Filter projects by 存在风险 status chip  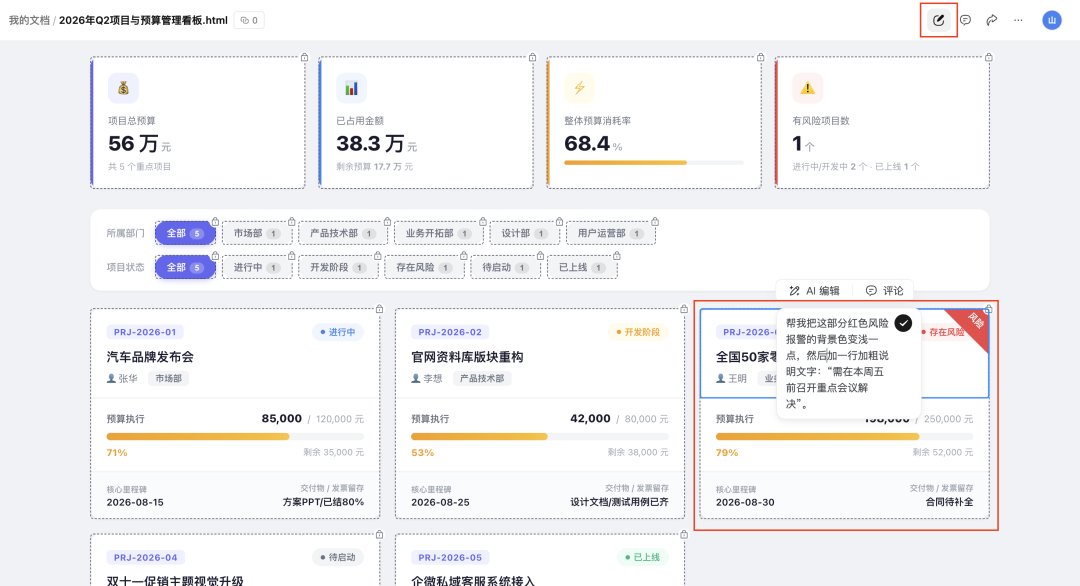424,267
